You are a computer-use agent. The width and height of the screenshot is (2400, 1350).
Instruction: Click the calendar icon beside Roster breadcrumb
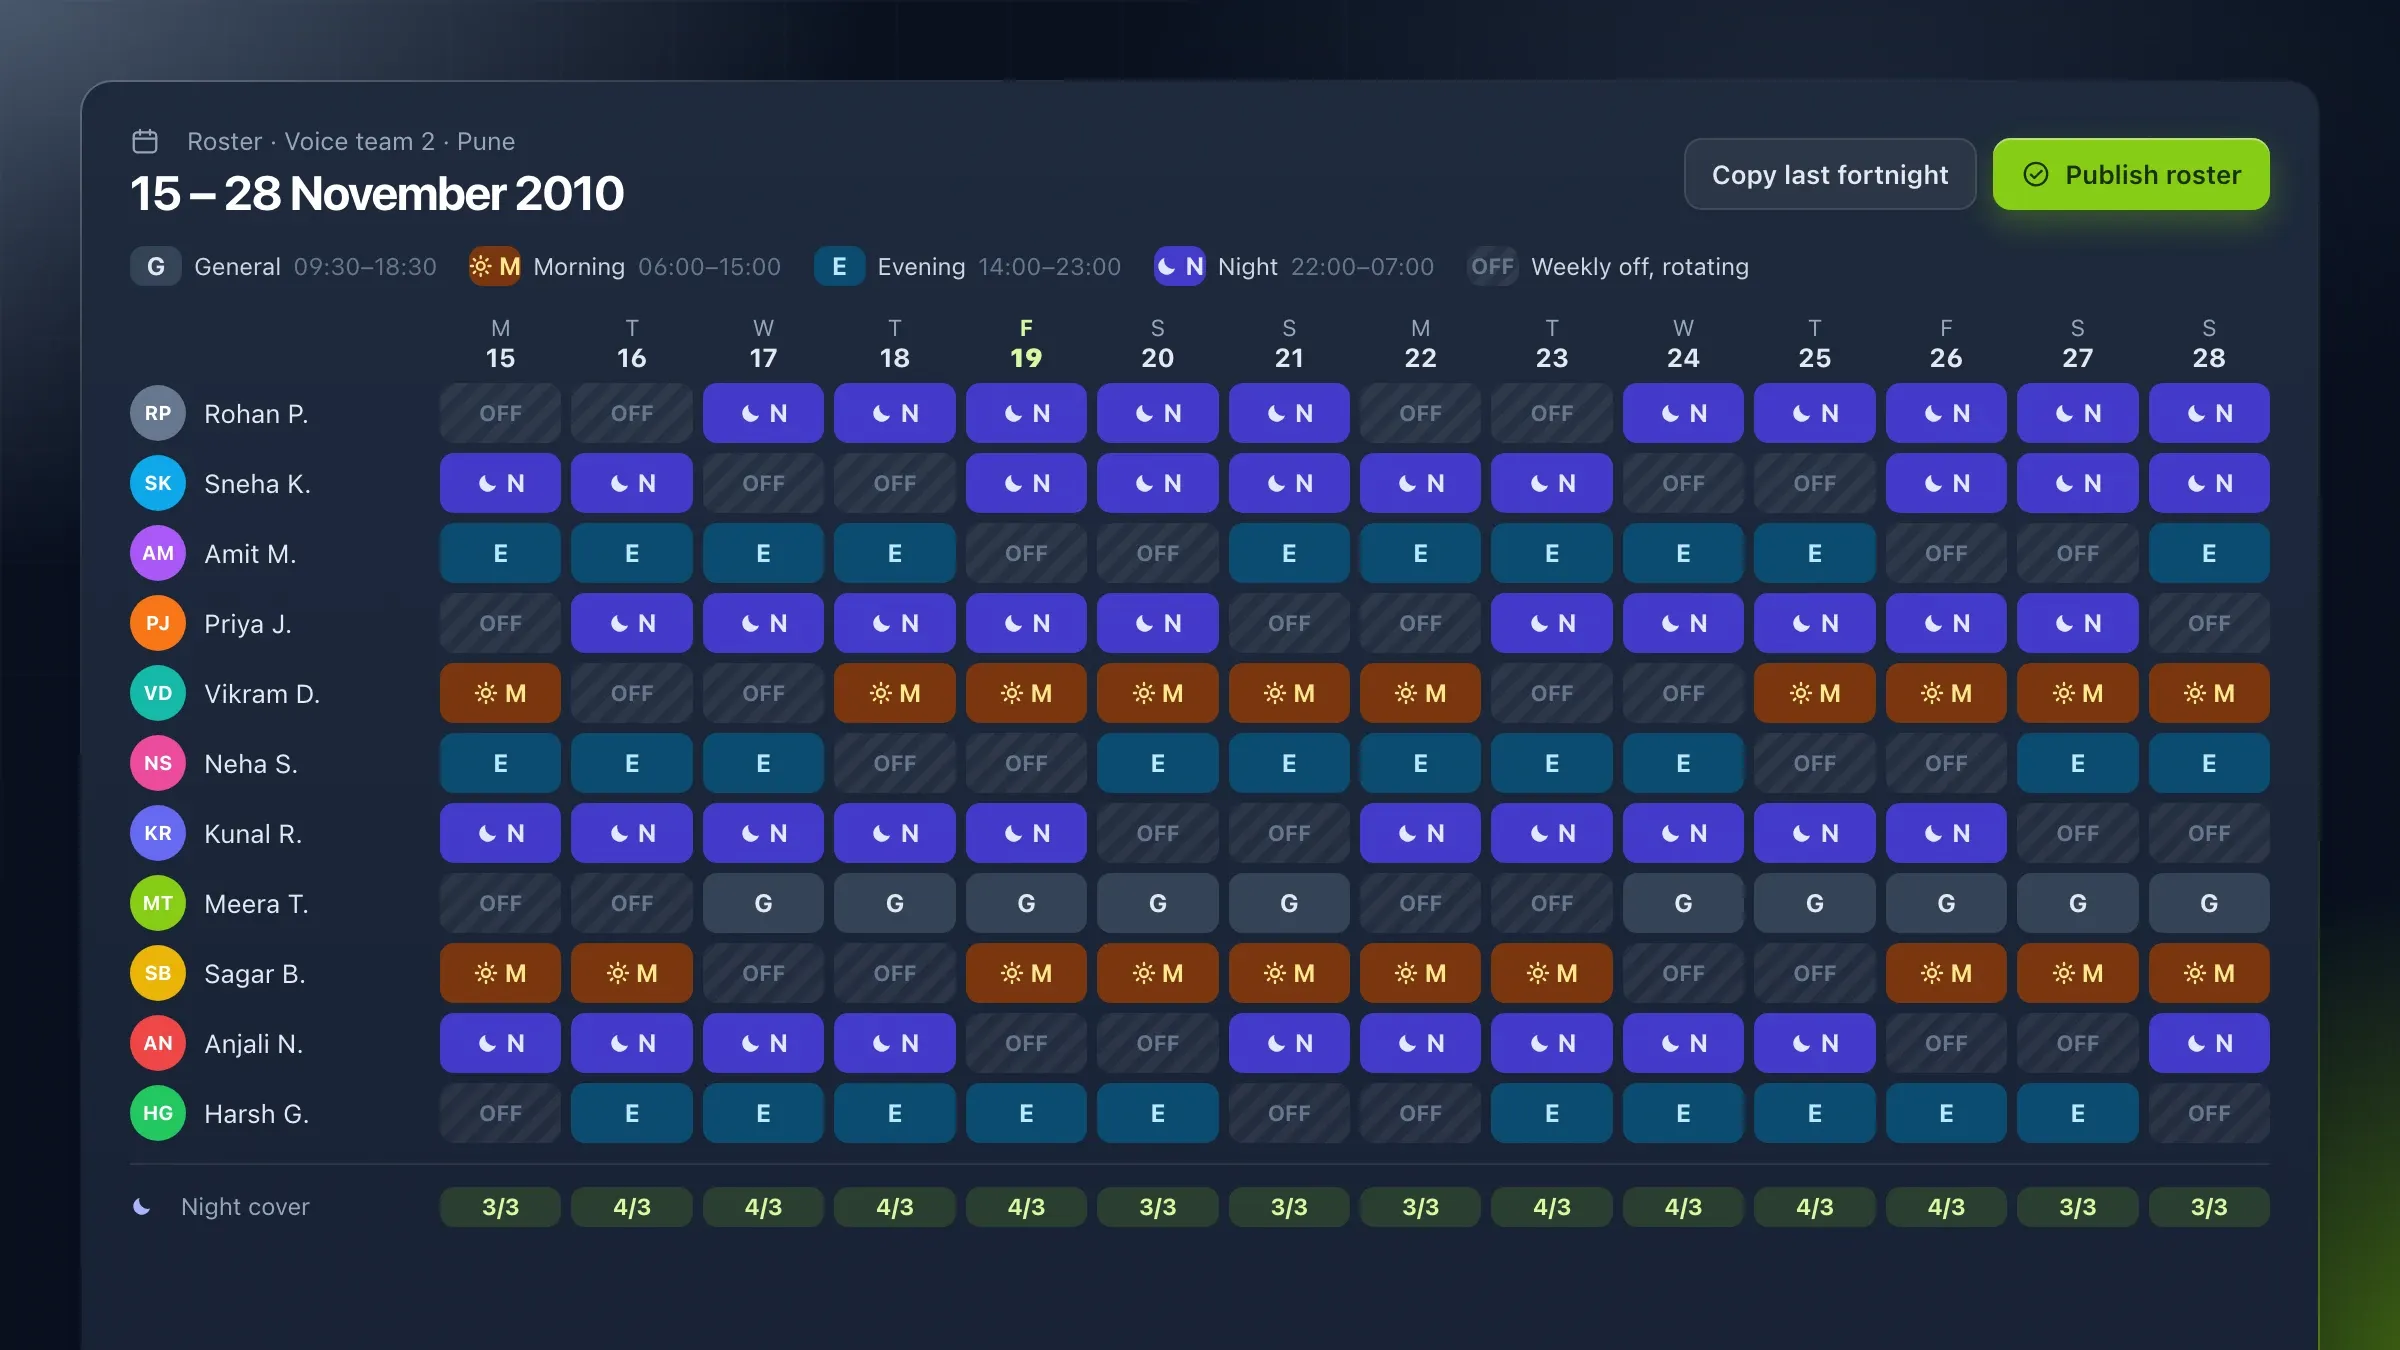click(x=145, y=141)
